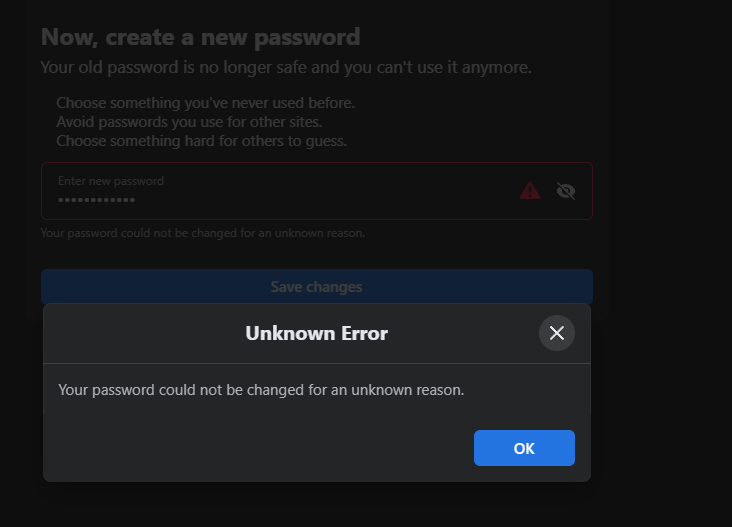Viewport: 732px width, 527px height.
Task: Click the "Avoid passwords you use for other sites" tip
Action: click(189, 122)
